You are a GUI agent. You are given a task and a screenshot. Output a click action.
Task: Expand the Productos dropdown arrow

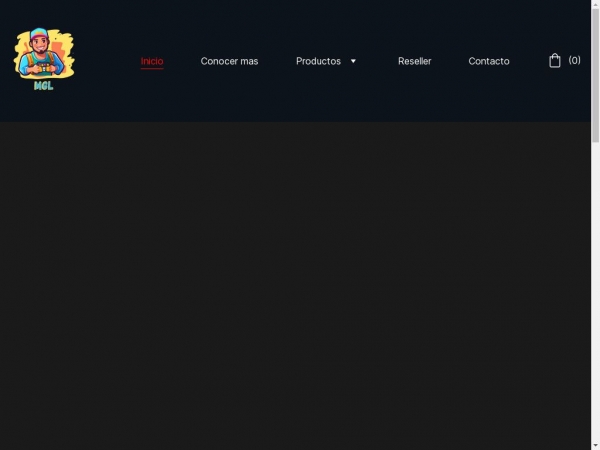(353, 61)
